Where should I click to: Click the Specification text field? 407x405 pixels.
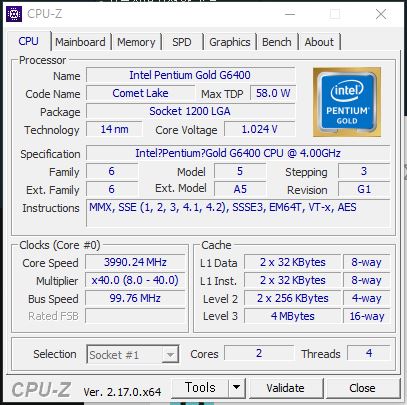coord(238,153)
